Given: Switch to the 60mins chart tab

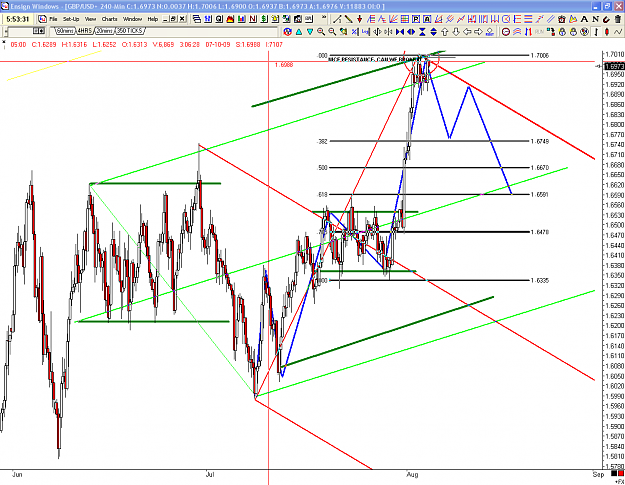Looking at the screenshot, I should coord(65,31).
